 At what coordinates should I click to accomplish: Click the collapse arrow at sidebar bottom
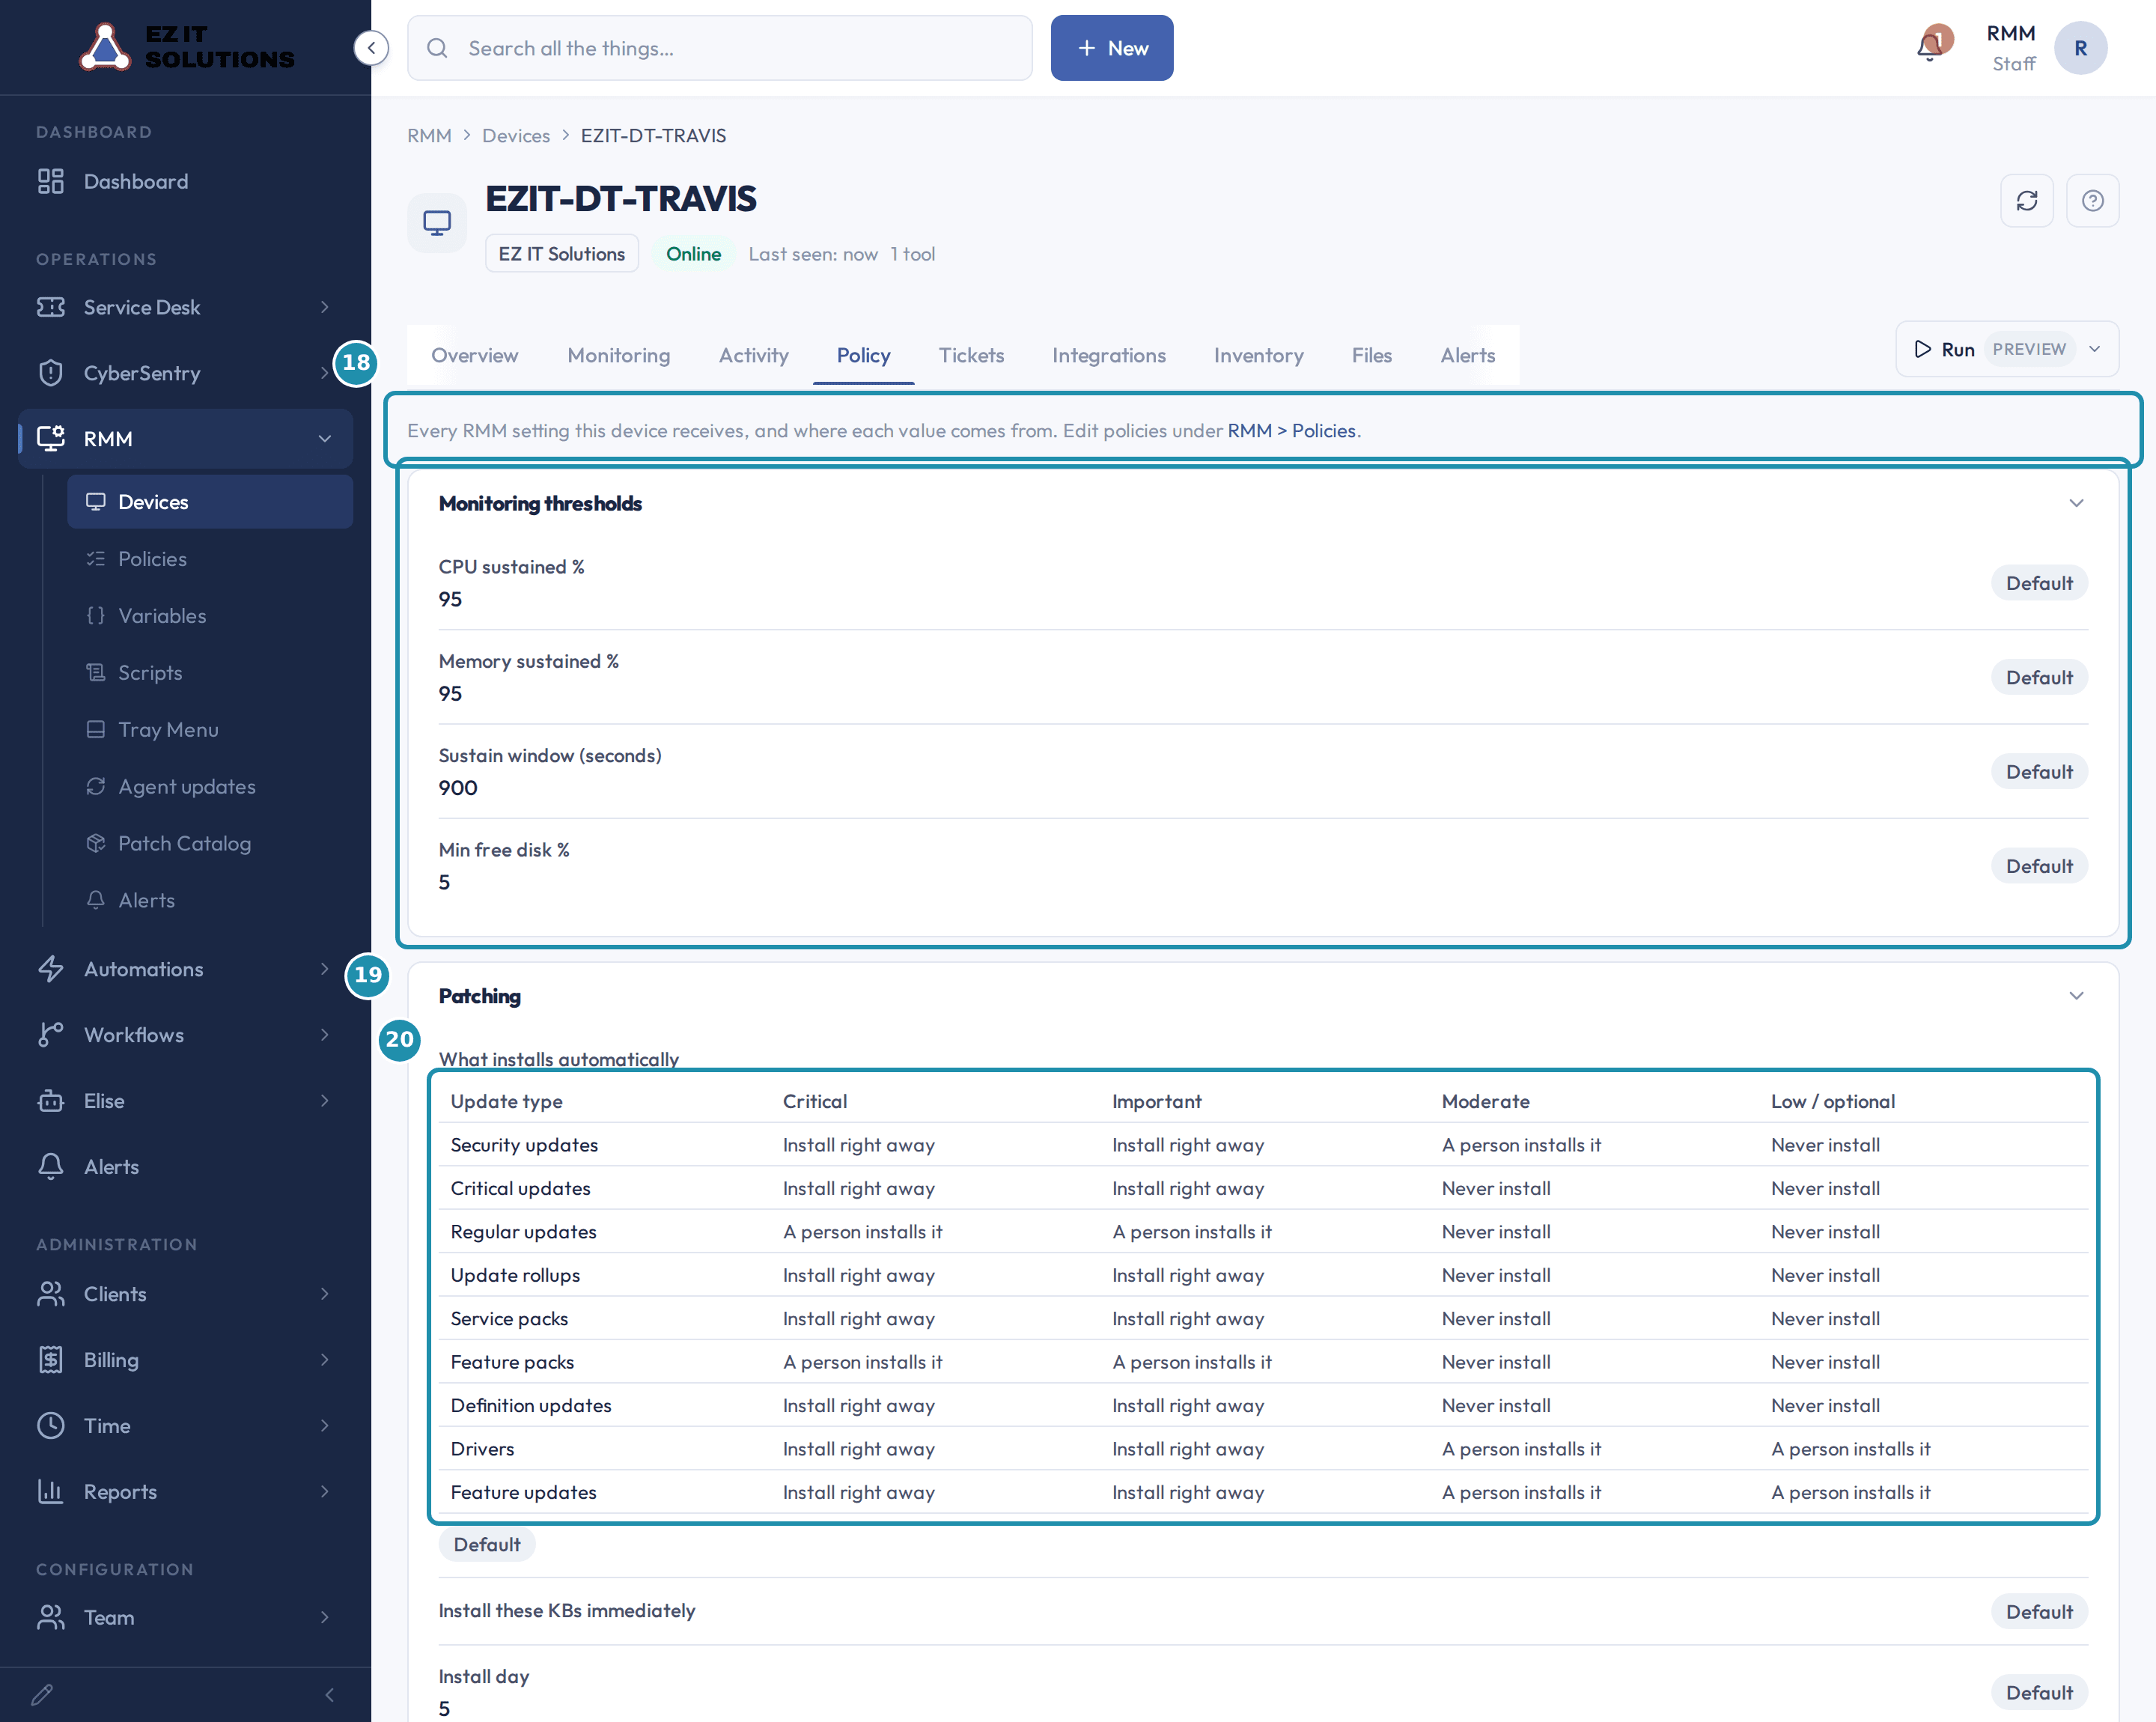[x=330, y=1695]
